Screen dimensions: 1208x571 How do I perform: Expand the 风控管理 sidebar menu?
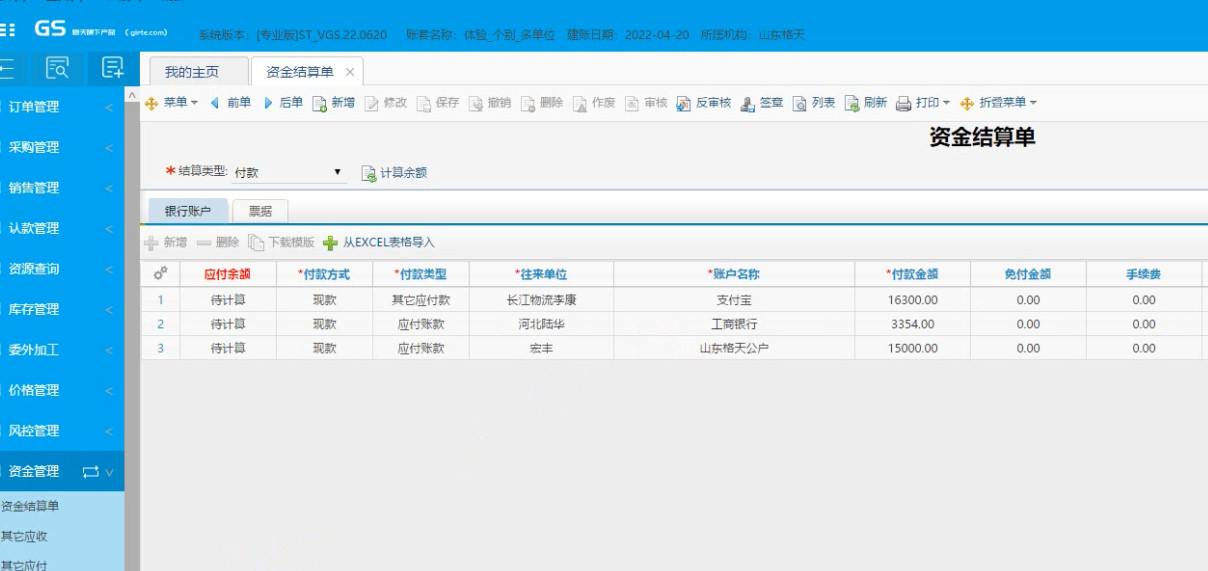(x=62, y=431)
